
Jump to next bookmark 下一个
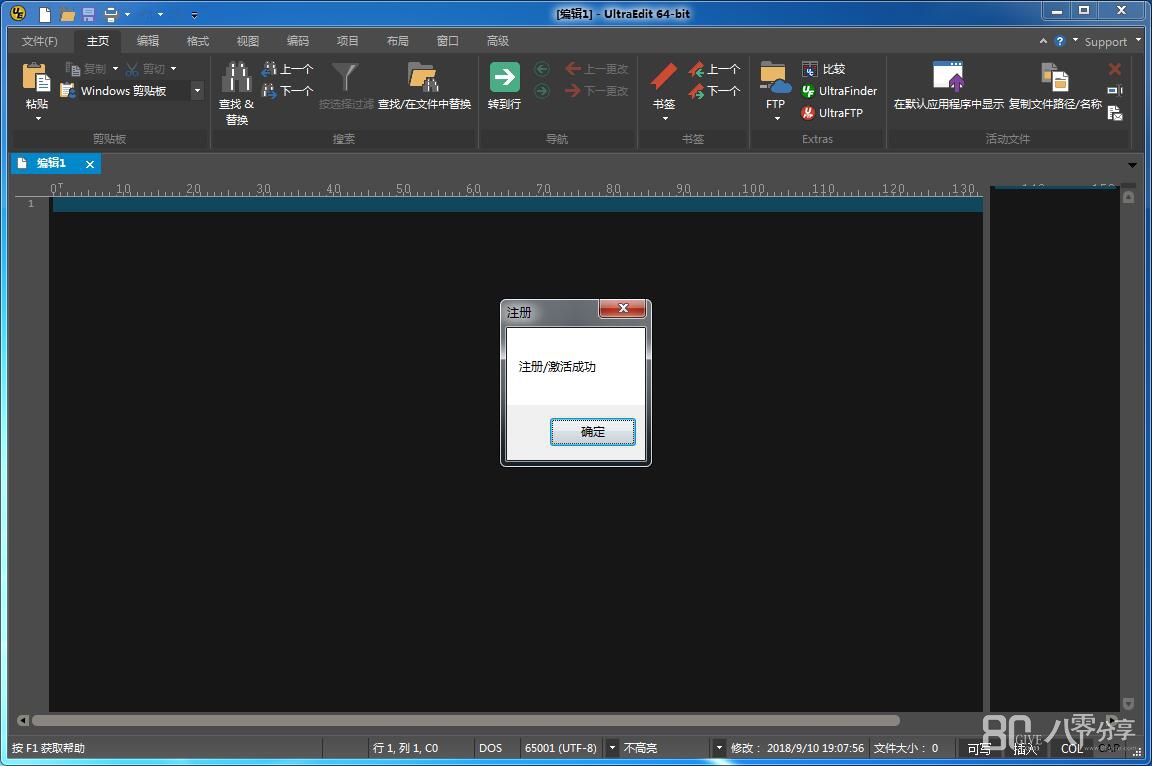(714, 91)
